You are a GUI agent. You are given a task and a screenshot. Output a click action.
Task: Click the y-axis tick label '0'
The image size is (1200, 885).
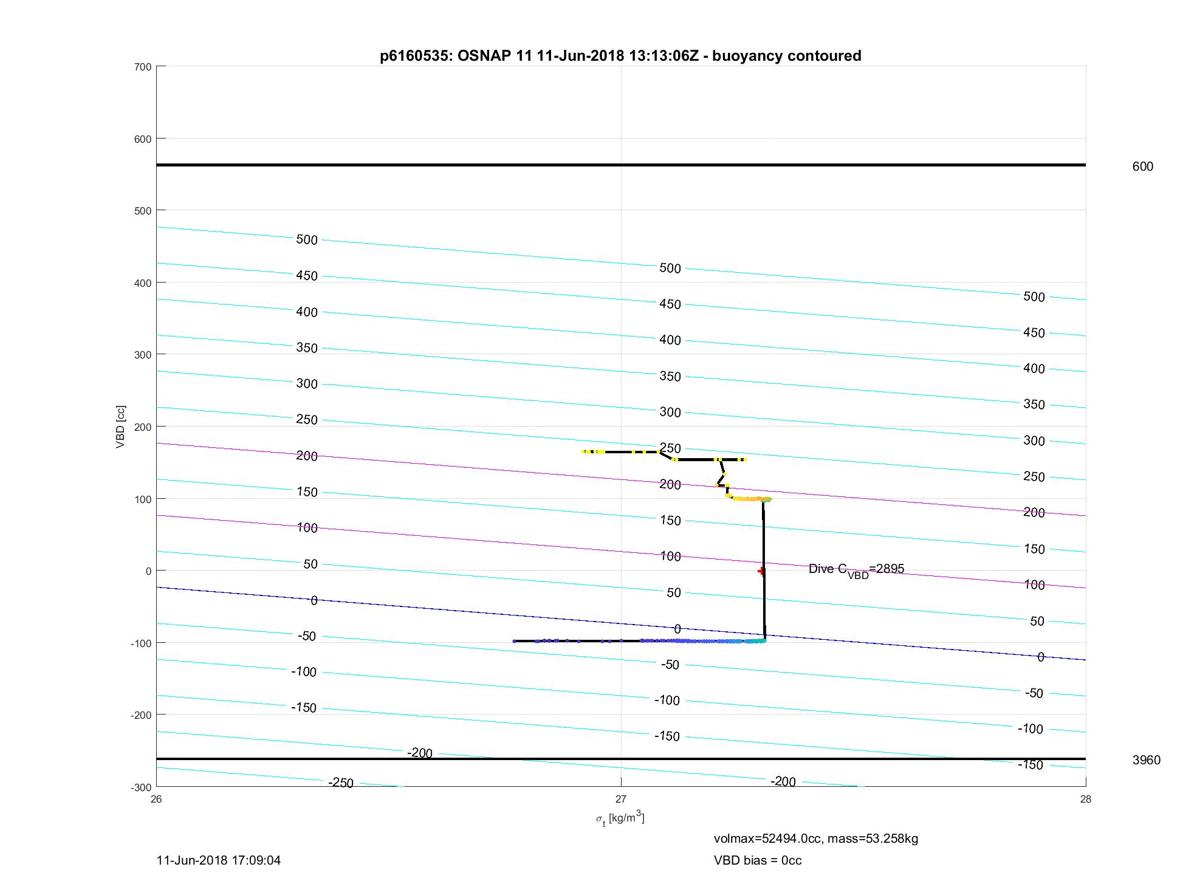pyautogui.click(x=148, y=571)
